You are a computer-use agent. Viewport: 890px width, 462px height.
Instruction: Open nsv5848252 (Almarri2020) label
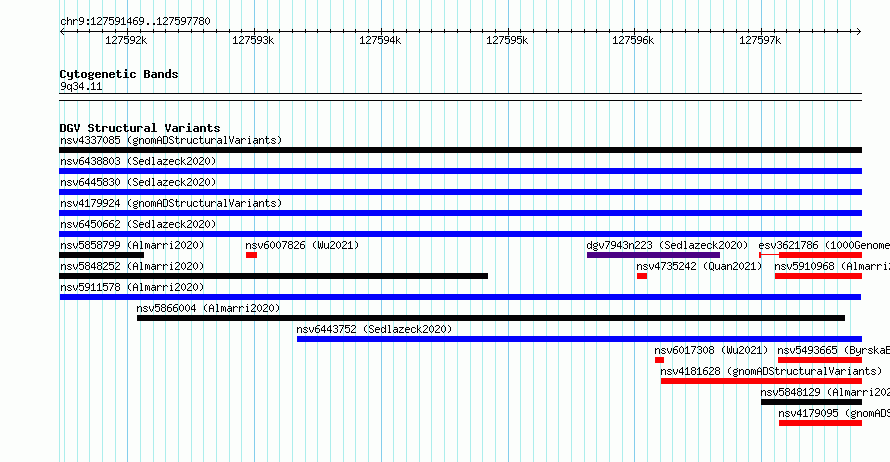click(132, 266)
